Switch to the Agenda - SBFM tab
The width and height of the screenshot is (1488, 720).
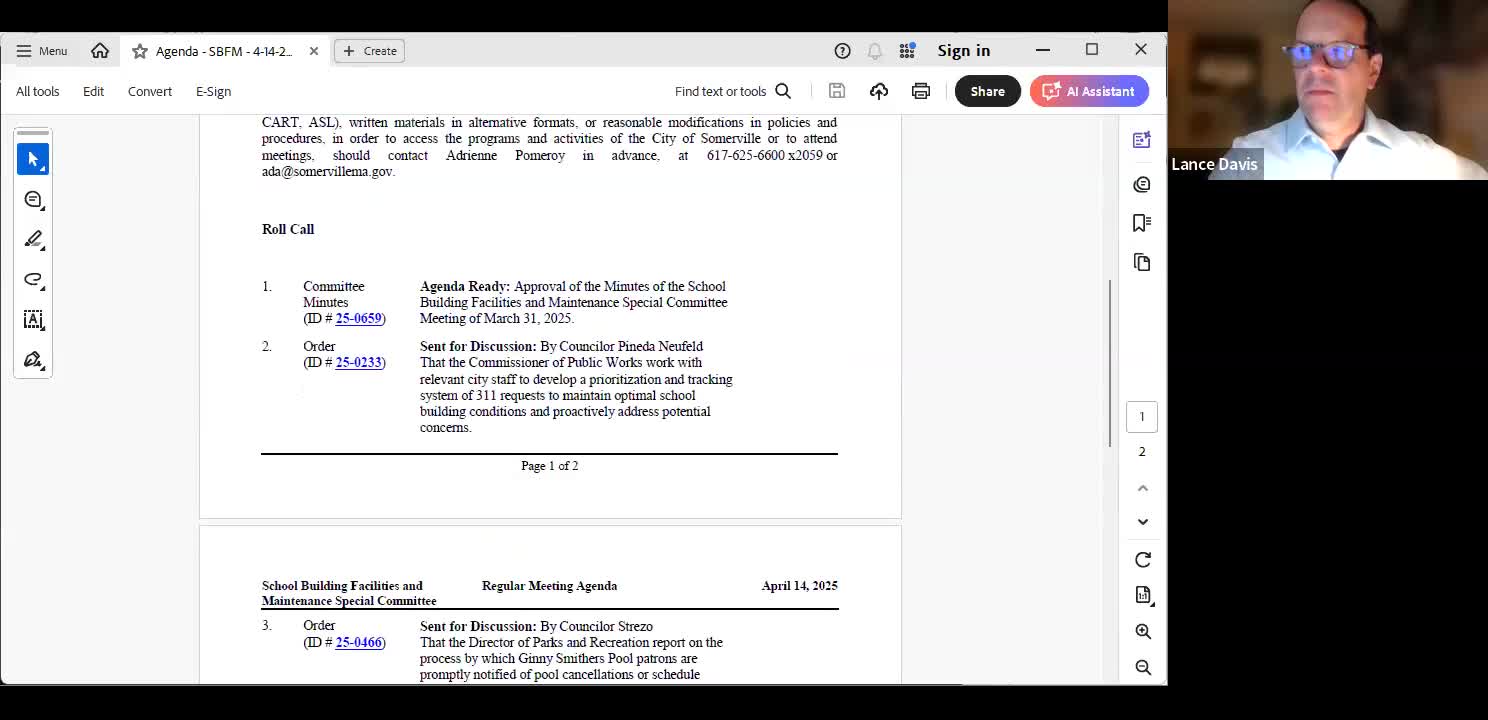pyautogui.click(x=224, y=51)
